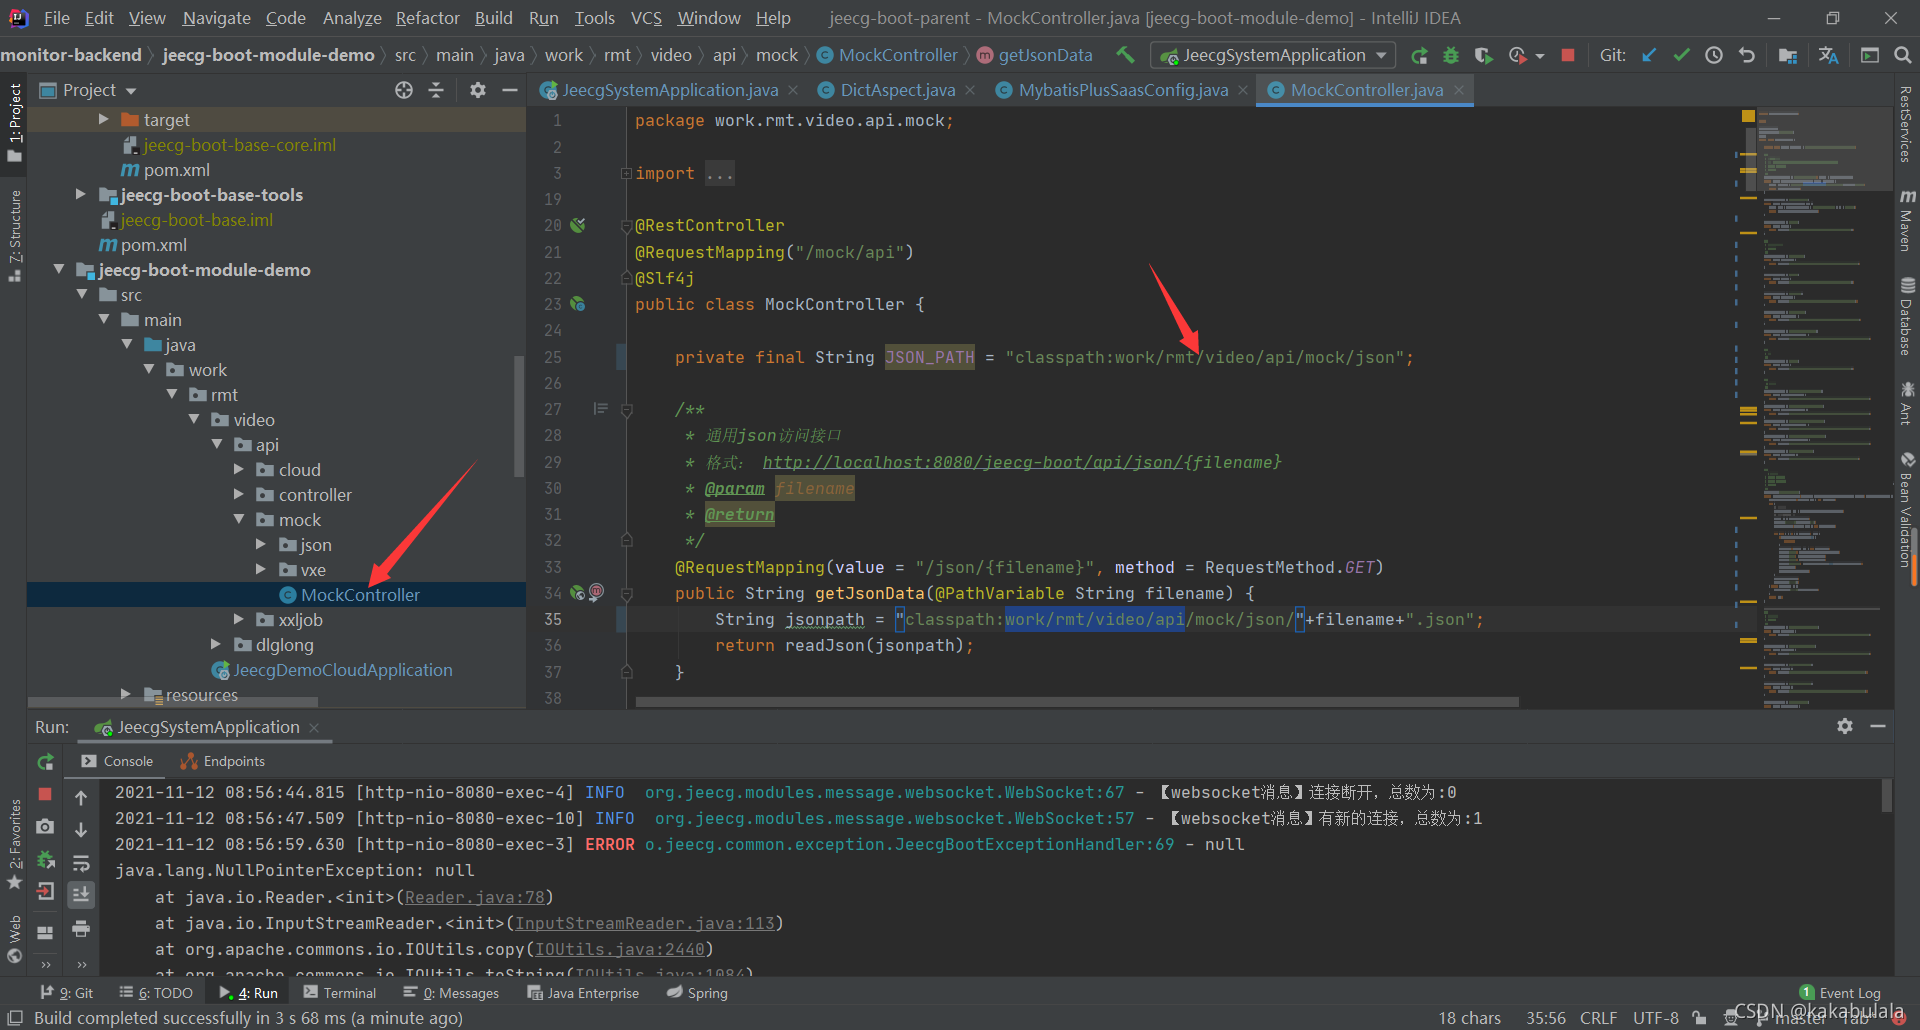Switch to the DictAspect.java tab
The image size is (1920, 1030).
pos(897,90)
